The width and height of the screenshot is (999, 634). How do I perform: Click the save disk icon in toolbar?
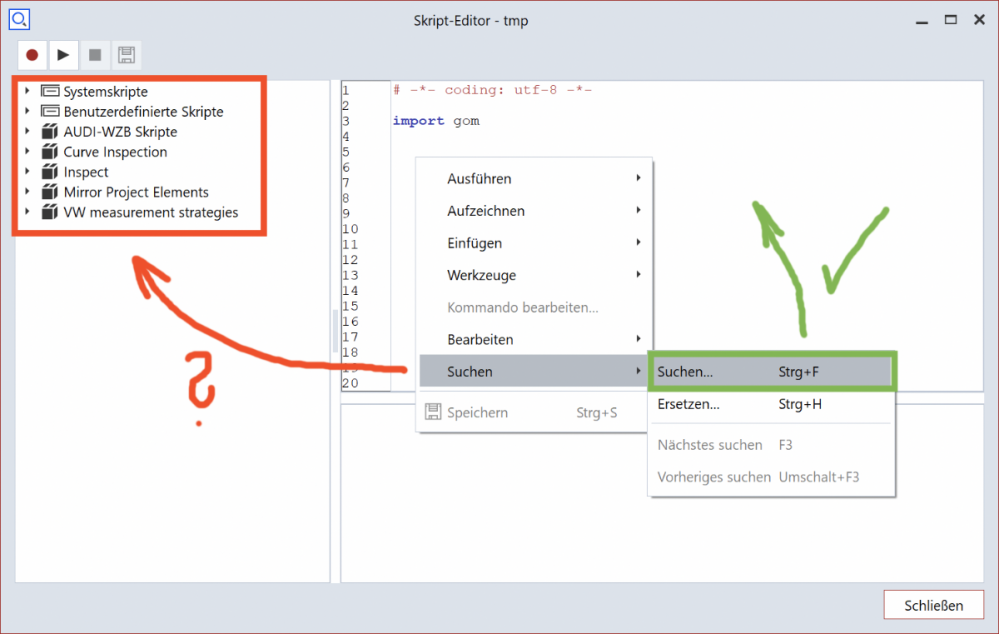pyautogui.click(x=126, y=55)
